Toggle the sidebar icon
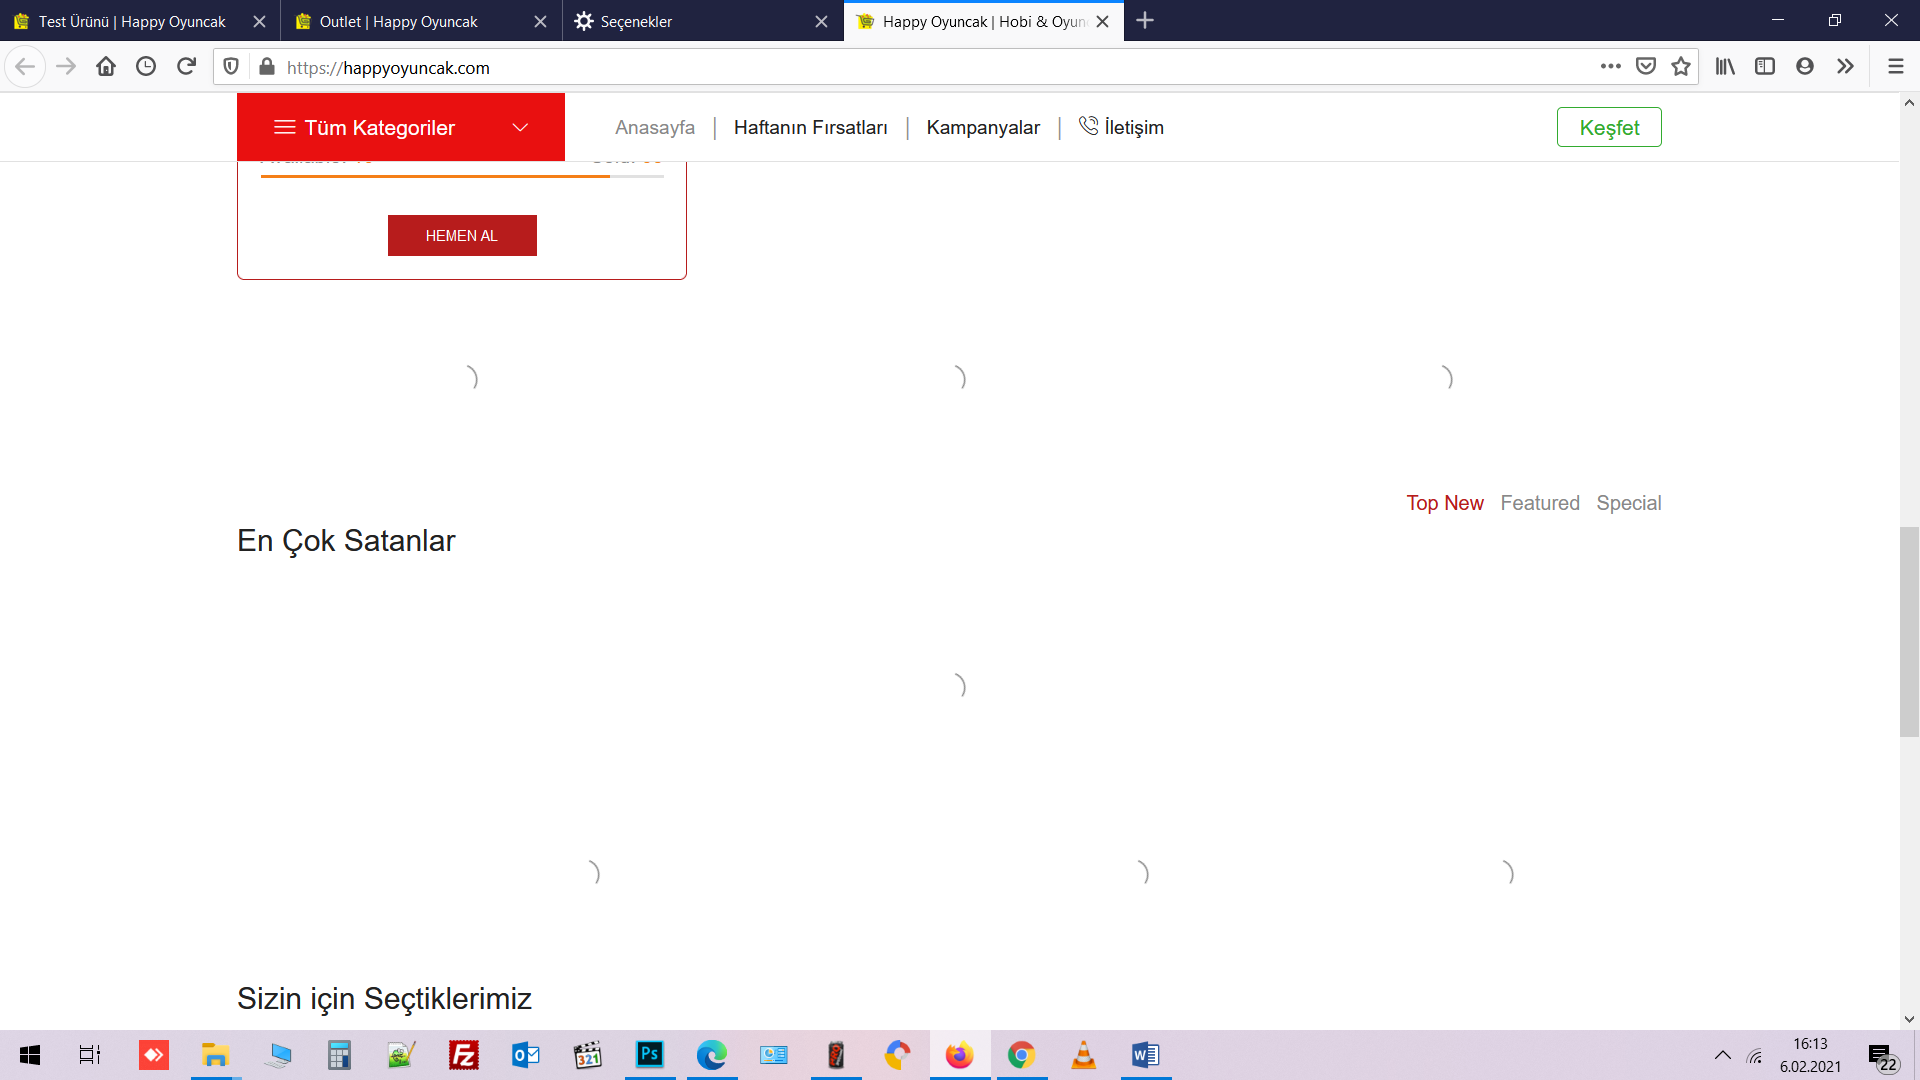This screenshot has width=1920, height=1080. 1765,67
